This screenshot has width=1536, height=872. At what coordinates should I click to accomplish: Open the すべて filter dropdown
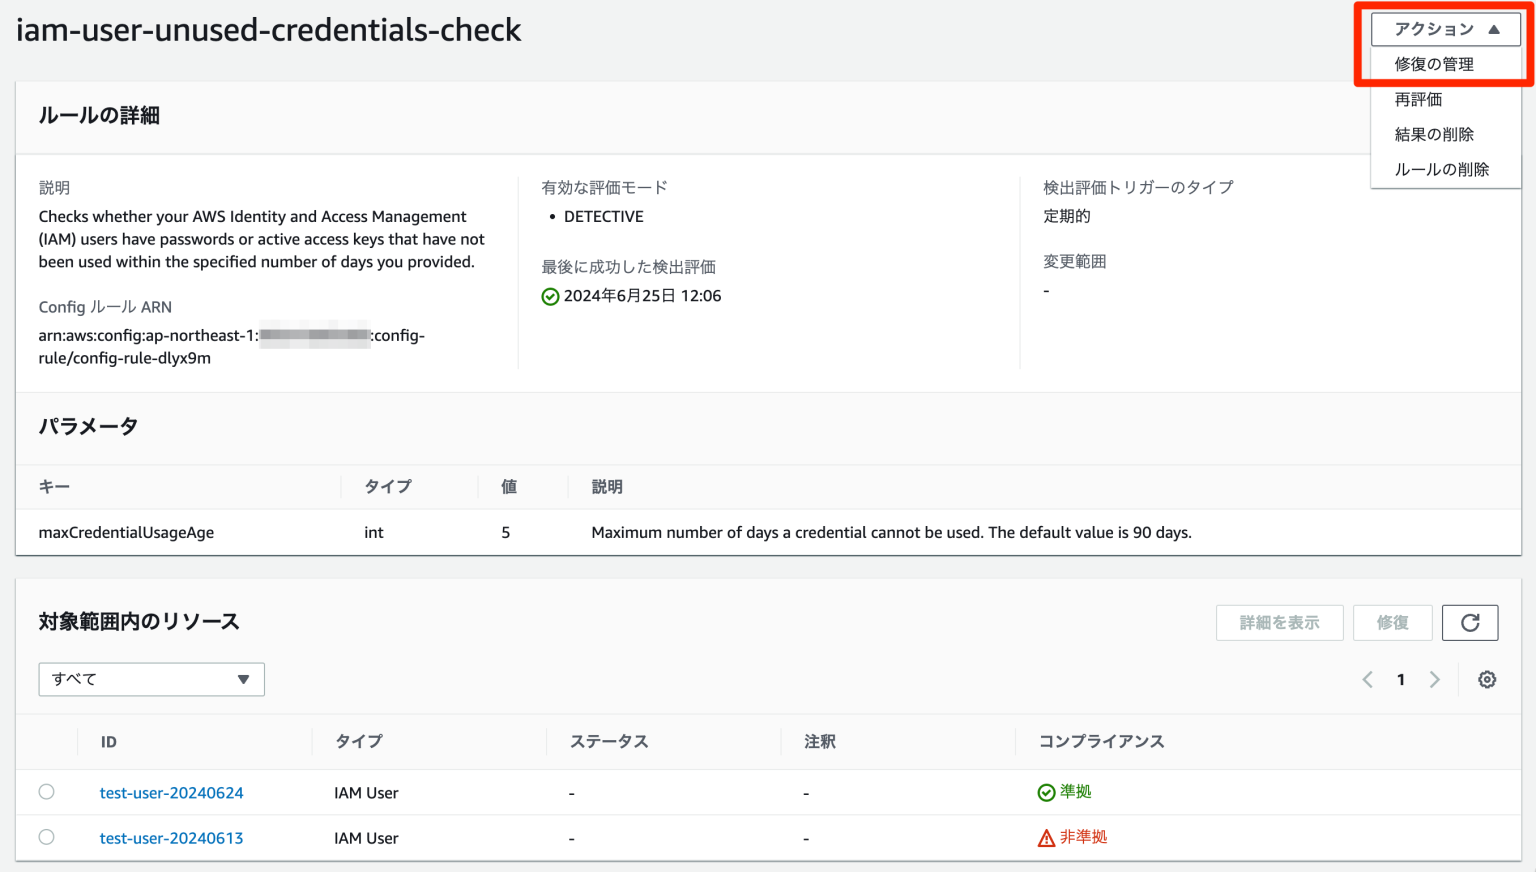point(151,679)
